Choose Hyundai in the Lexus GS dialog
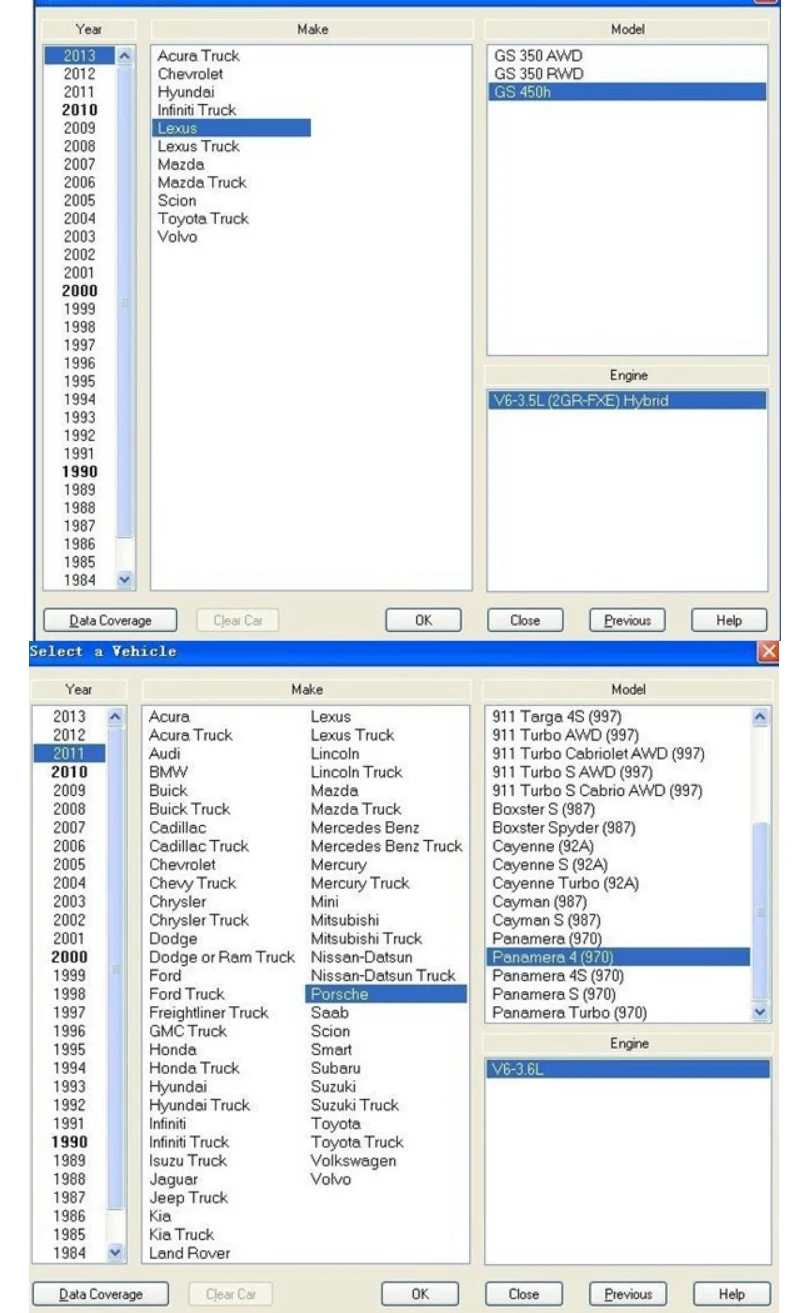800x1313 pixels. coord(186,92)
